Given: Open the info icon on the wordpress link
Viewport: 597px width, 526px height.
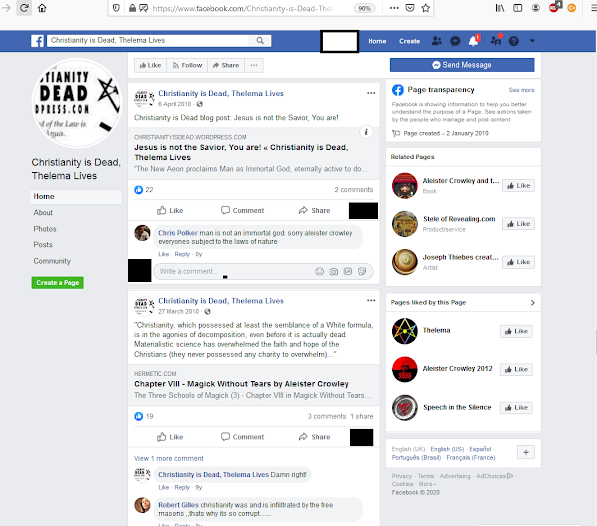Looking at the screenshot, I should pyautogui.click(x=366, y=132).
